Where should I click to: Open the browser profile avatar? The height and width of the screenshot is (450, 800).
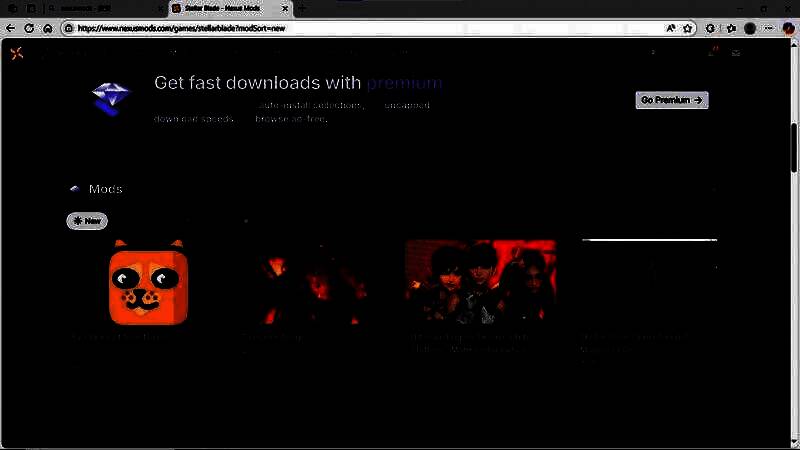[750, 28]
